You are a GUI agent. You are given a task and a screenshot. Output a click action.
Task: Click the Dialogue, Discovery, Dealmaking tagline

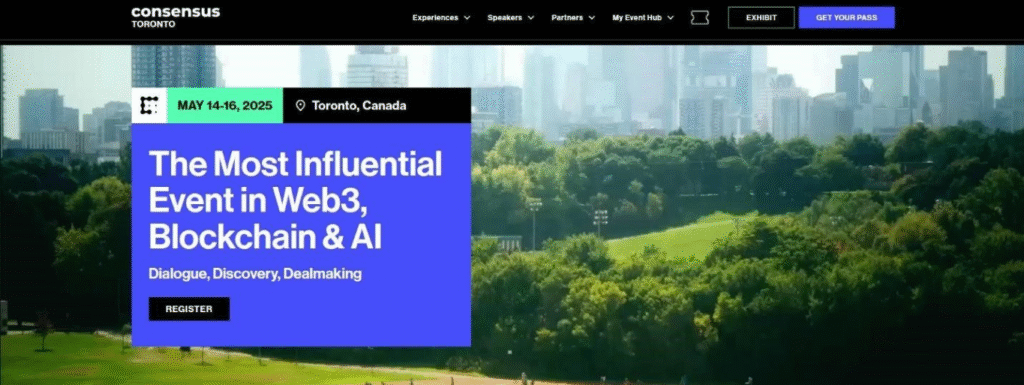coord(255,274)
